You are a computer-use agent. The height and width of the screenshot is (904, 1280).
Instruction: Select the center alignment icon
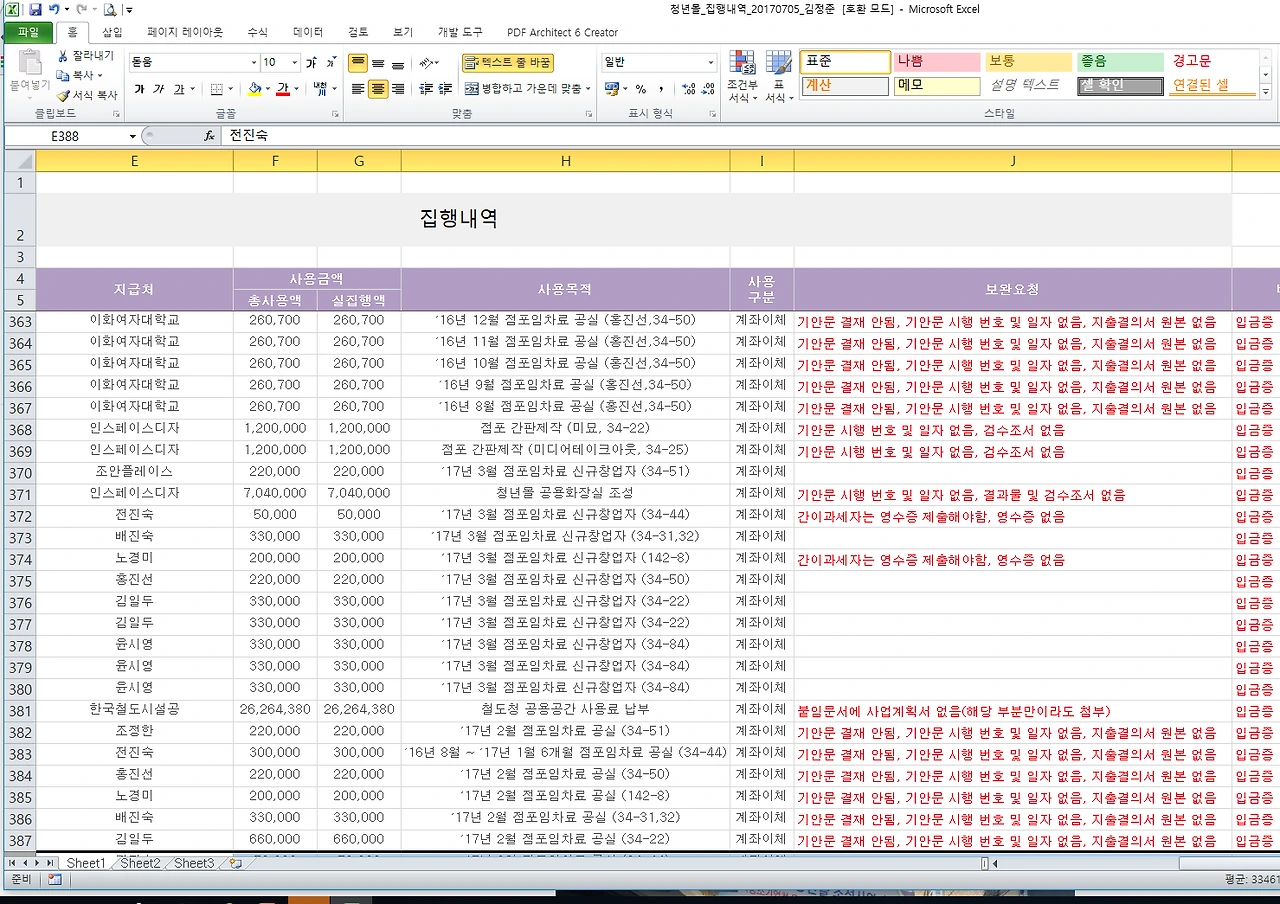click(x=377, y=89)
